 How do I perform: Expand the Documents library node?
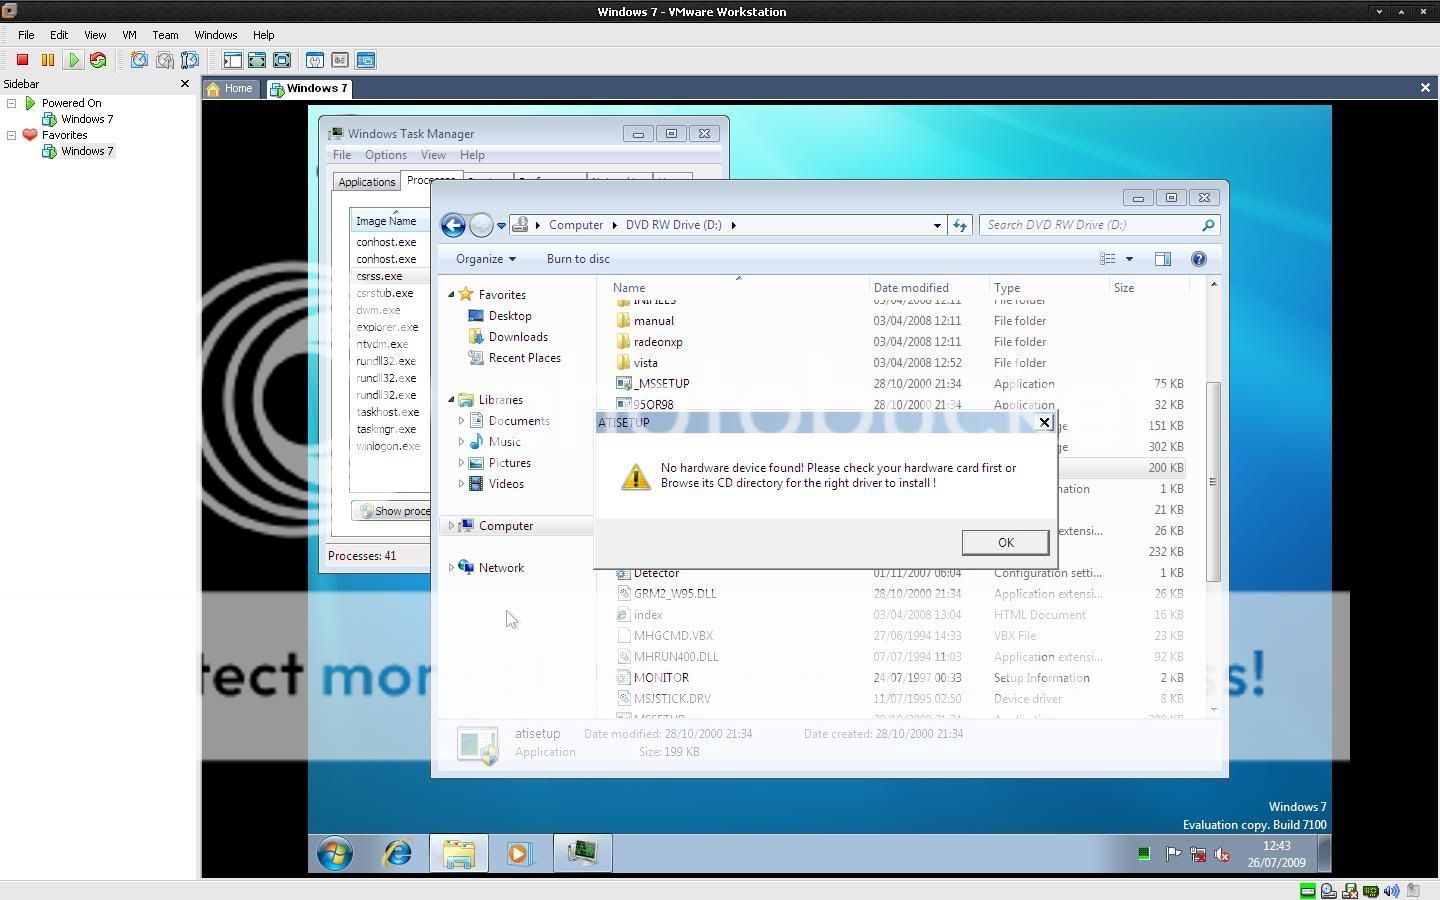tap(461, 421)
